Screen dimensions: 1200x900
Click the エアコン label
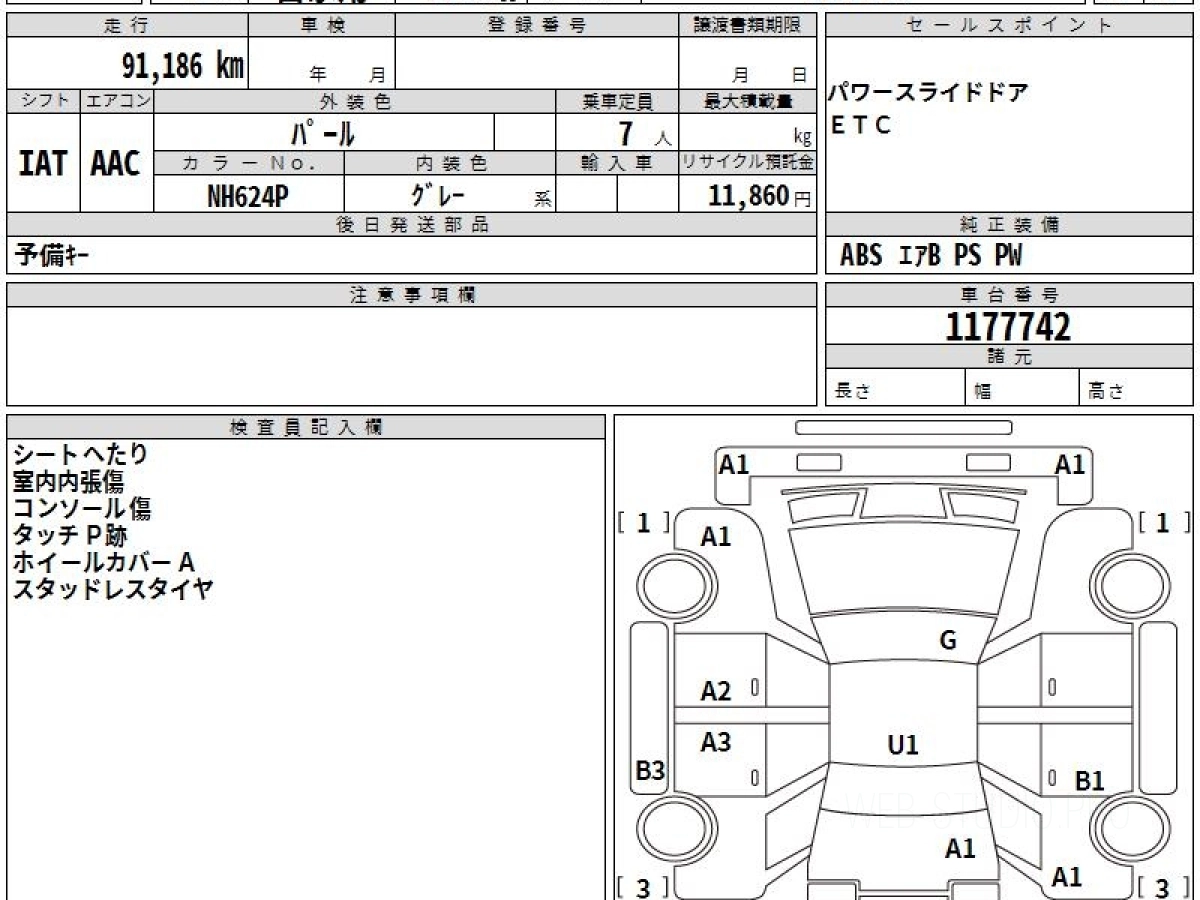point(117,101)
